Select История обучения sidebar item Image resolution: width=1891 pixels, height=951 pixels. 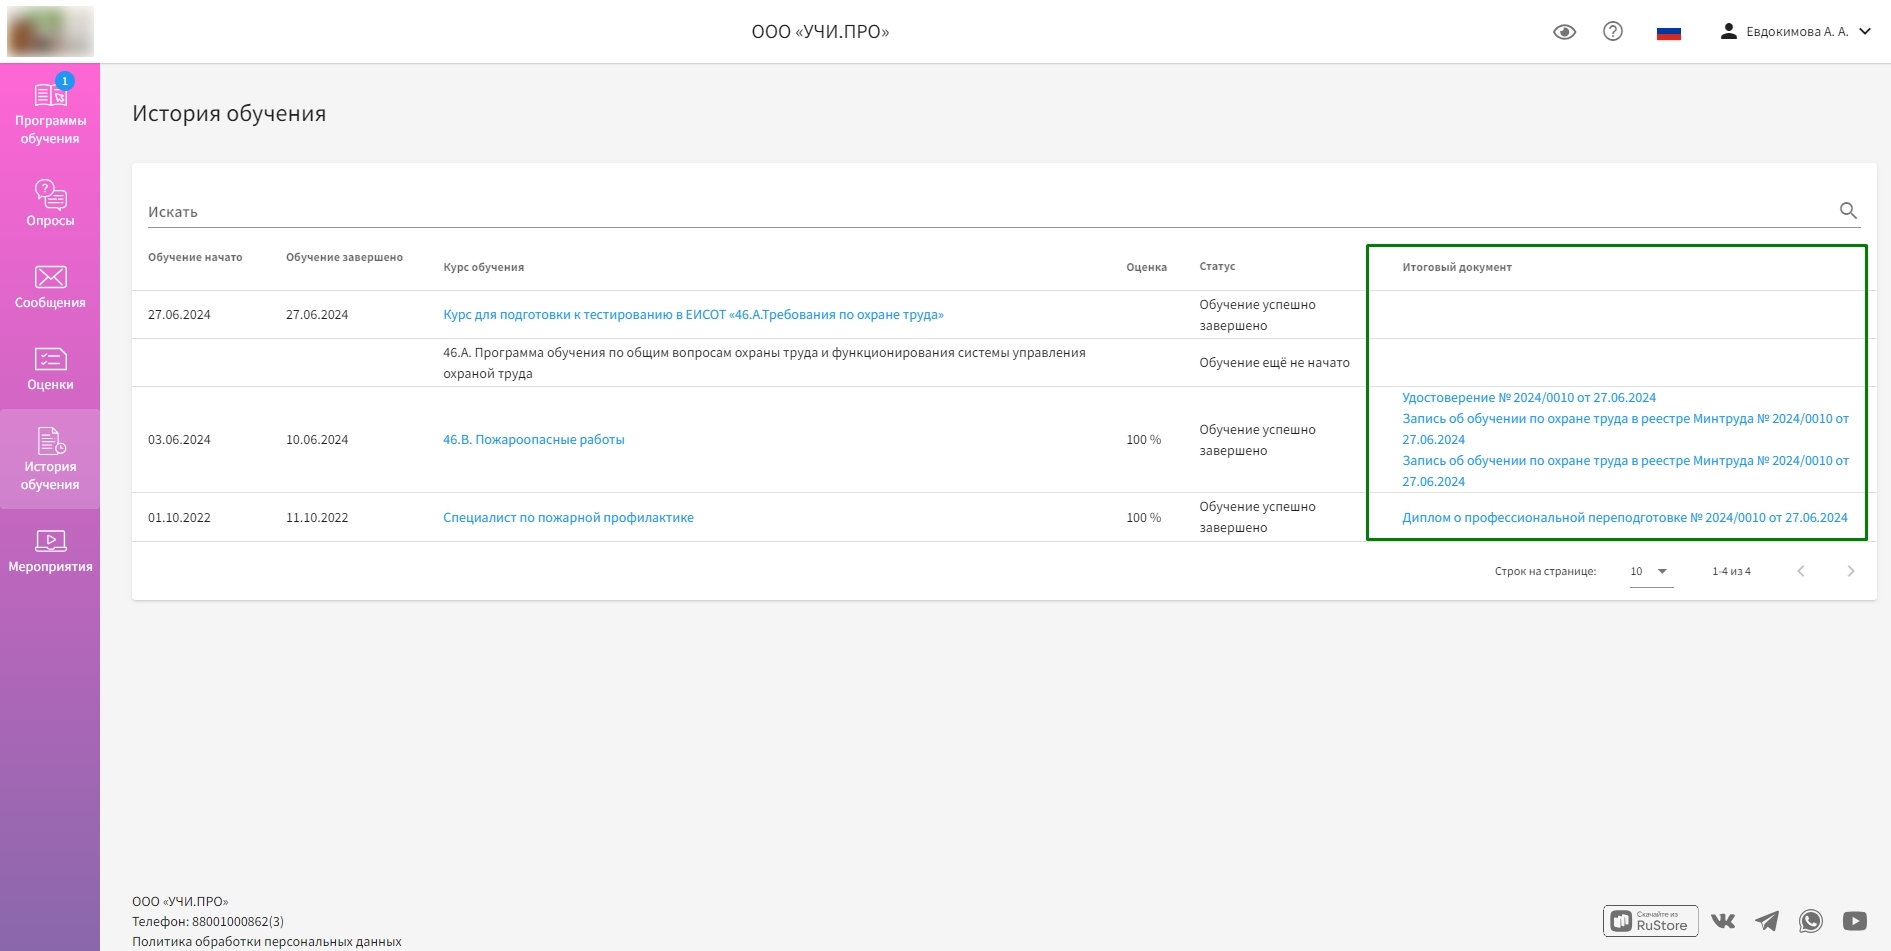[50, 458]
